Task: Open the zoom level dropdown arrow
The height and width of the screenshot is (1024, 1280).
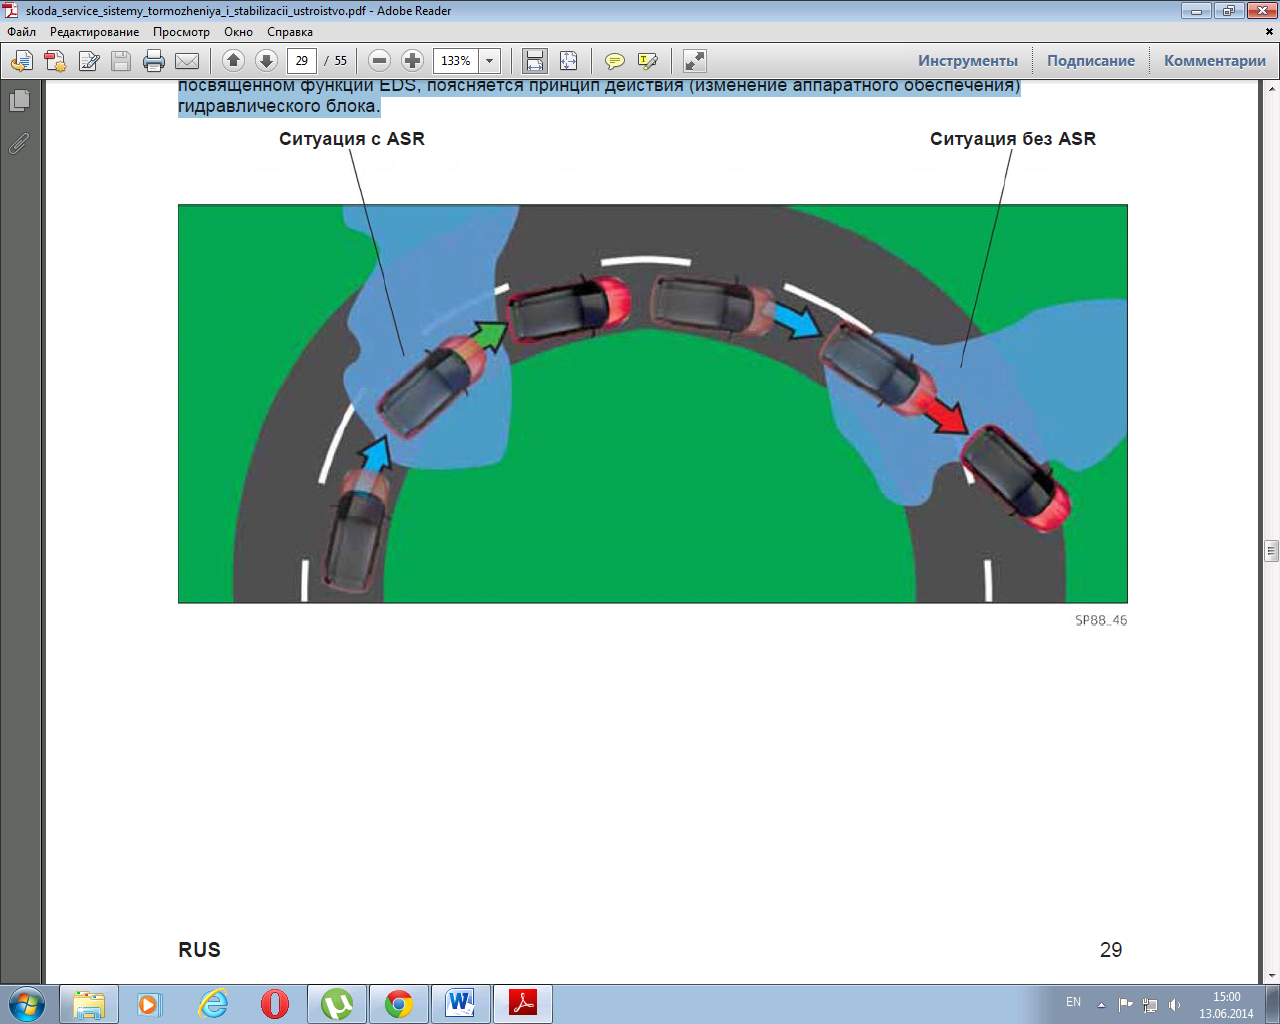Action: click(490, 61)
